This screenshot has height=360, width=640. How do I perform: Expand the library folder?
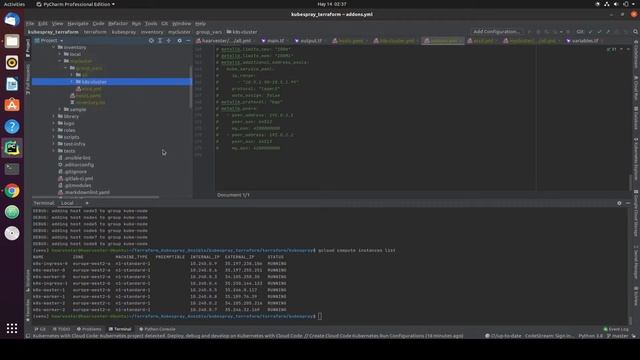53,116
